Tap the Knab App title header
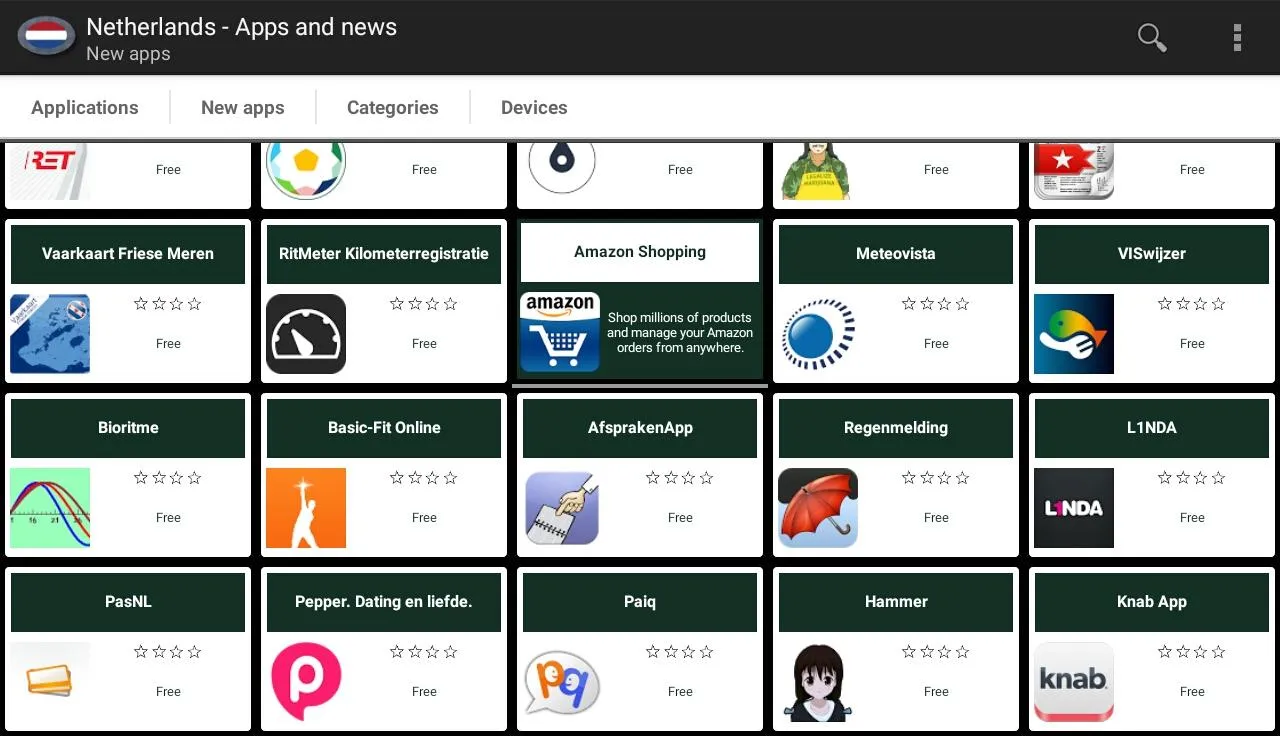Screen dimensions: 1280x736 (x=1152, y=602)
